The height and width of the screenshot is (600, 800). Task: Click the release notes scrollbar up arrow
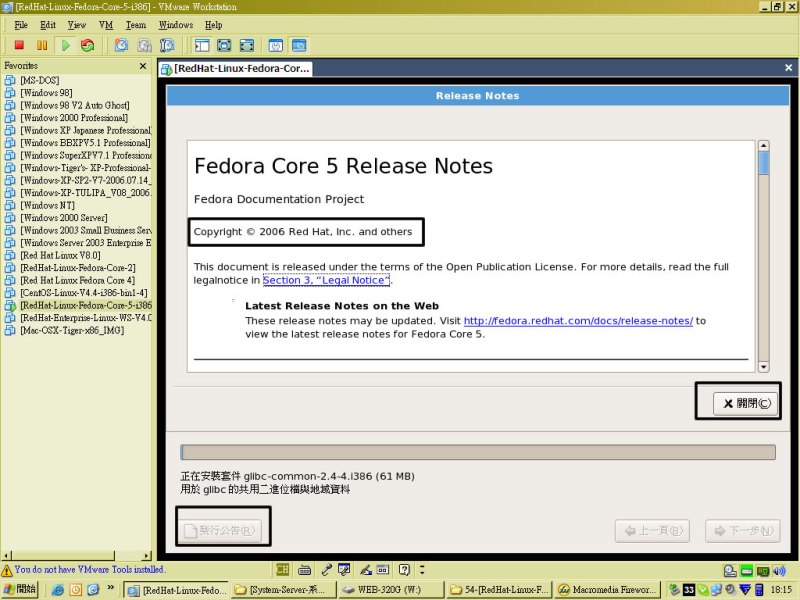pos(764,145)
